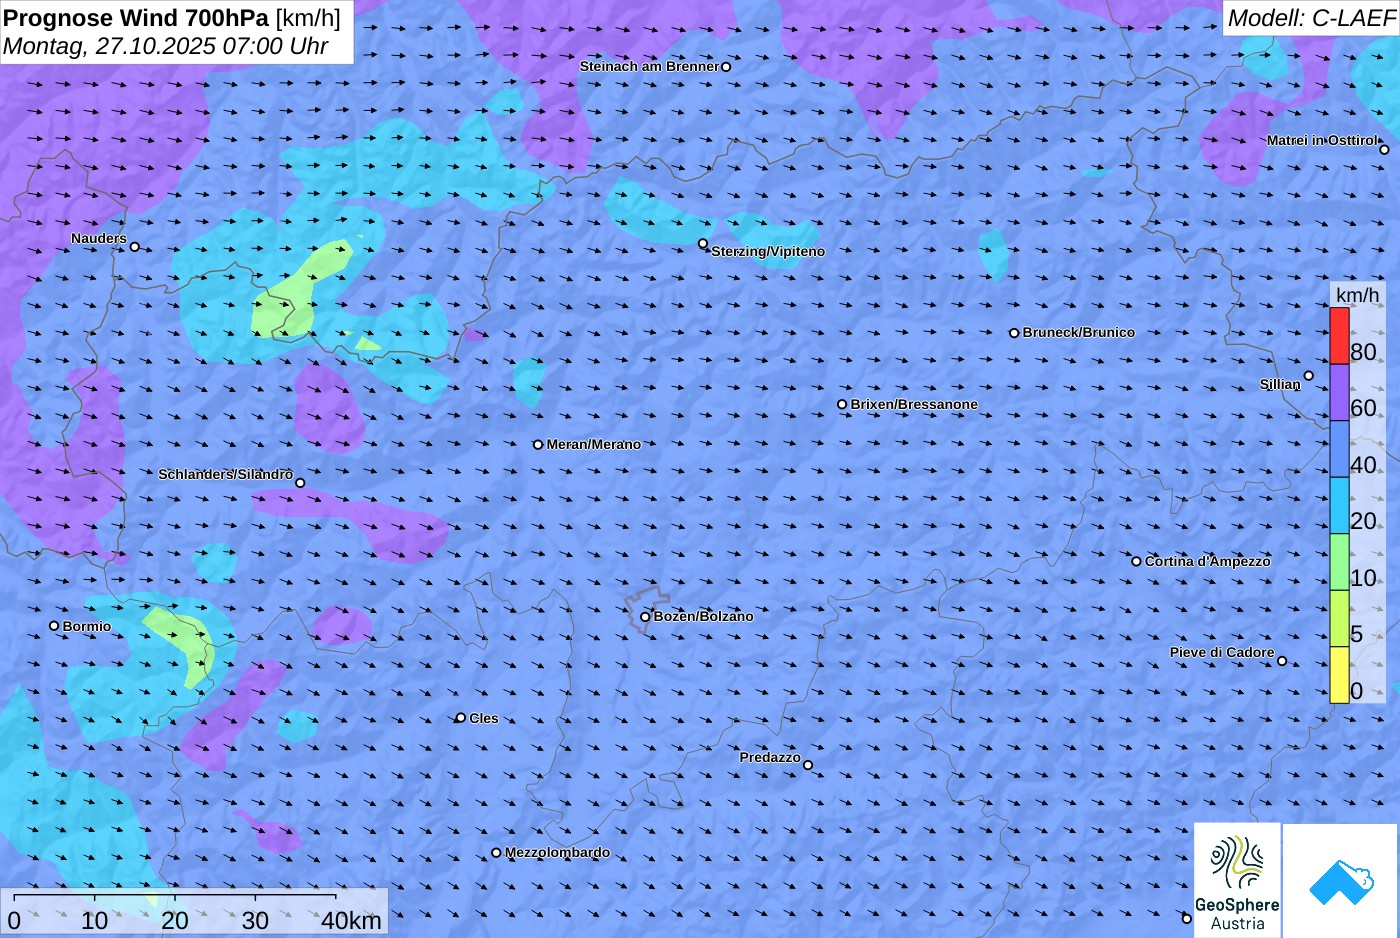Select the Meran/Merano location dot
This screenshot has width=1400, height=938.
click(538, 445)
